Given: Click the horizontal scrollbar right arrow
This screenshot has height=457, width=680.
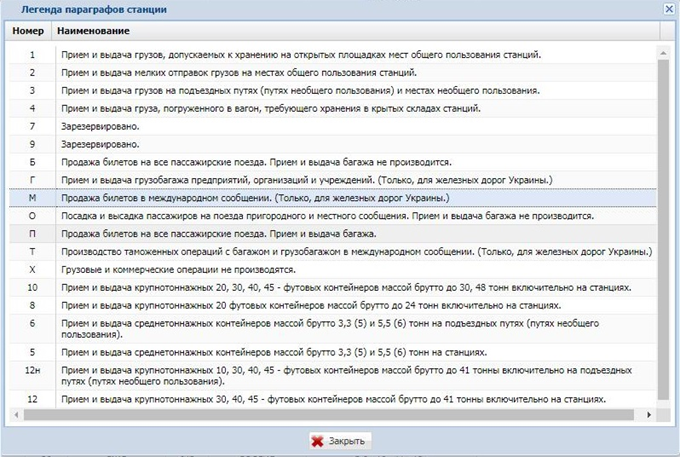Looking at the screenshot, I should pos(649,415).
